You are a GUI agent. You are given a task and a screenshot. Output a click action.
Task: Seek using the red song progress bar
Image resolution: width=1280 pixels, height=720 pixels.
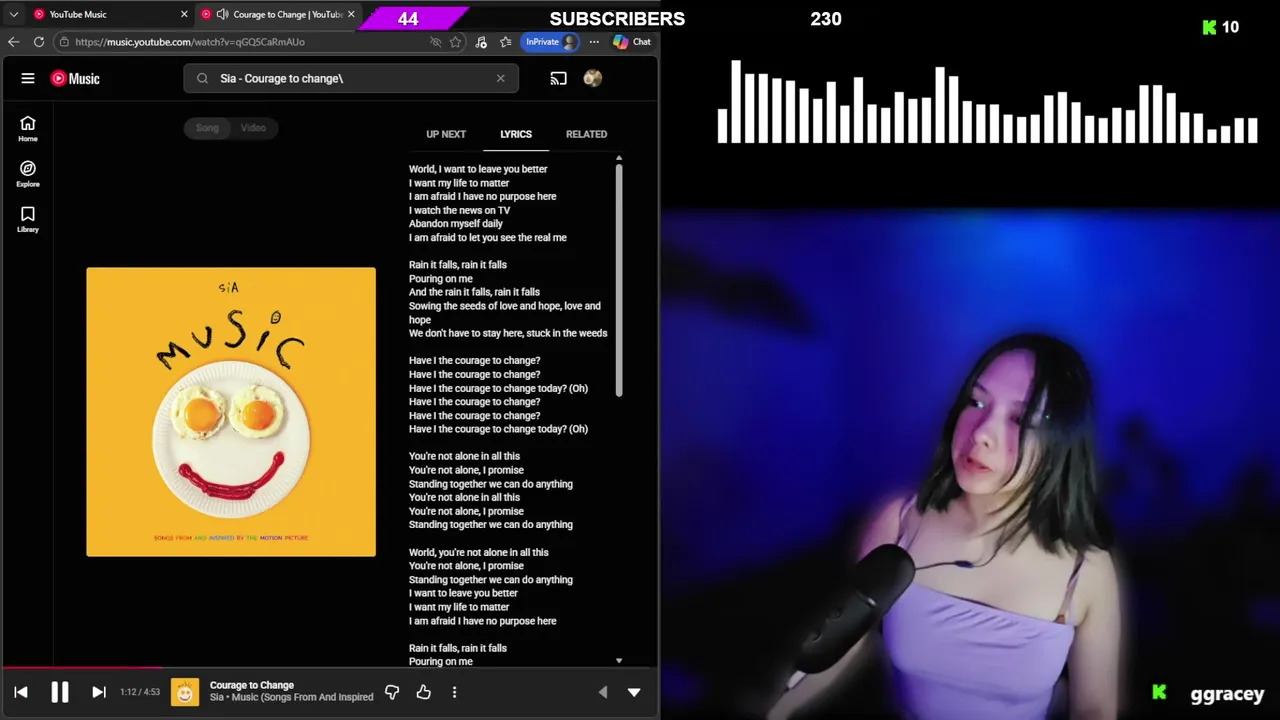point(81,667)
